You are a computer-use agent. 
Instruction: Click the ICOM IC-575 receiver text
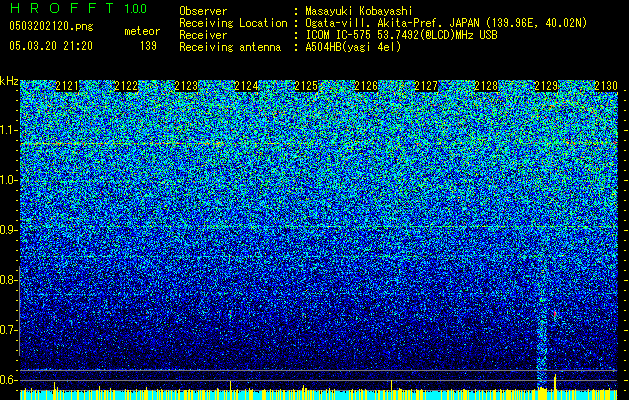[401, 35]
